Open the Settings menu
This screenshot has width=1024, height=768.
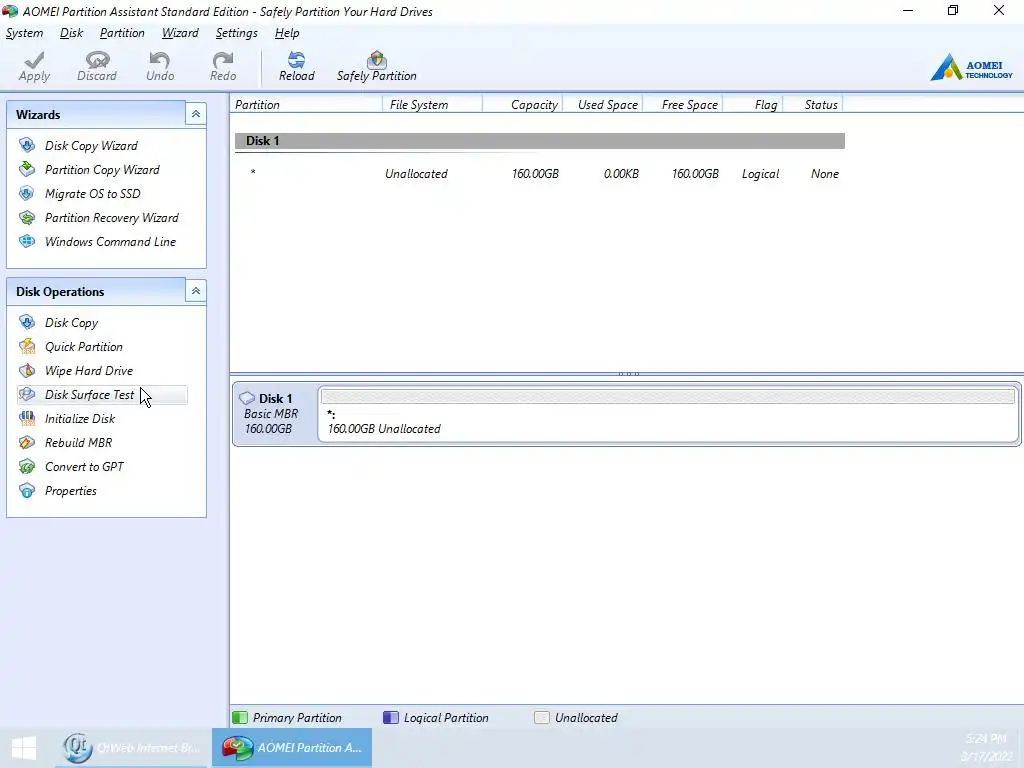pyautogui.click(x=236, y=33)
